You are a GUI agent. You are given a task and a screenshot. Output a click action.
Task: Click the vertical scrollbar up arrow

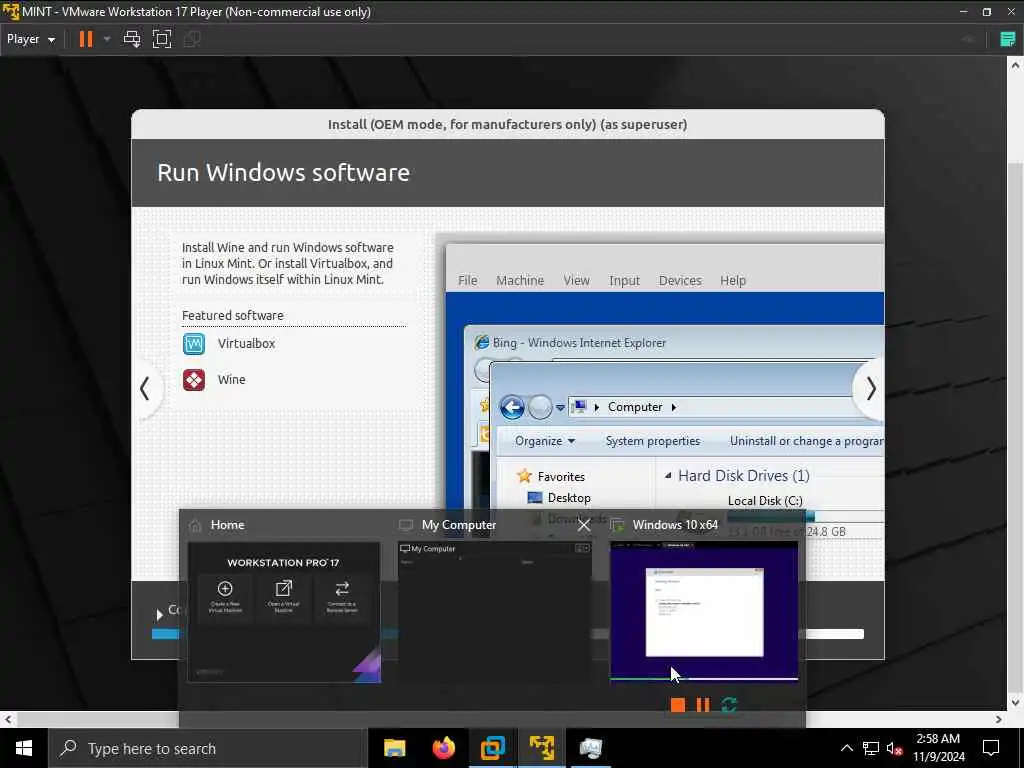click(x=1014, y=65)
